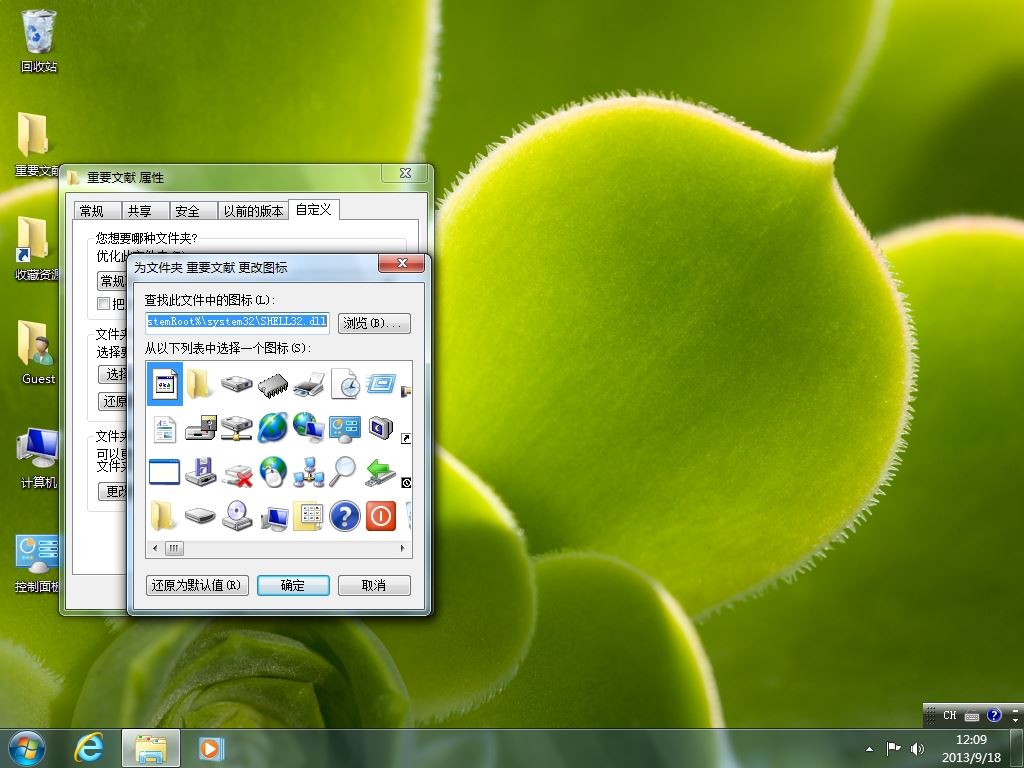Select globe with monitor network icon
Viewport: 1024px width, 768px height.
[309, 427]
